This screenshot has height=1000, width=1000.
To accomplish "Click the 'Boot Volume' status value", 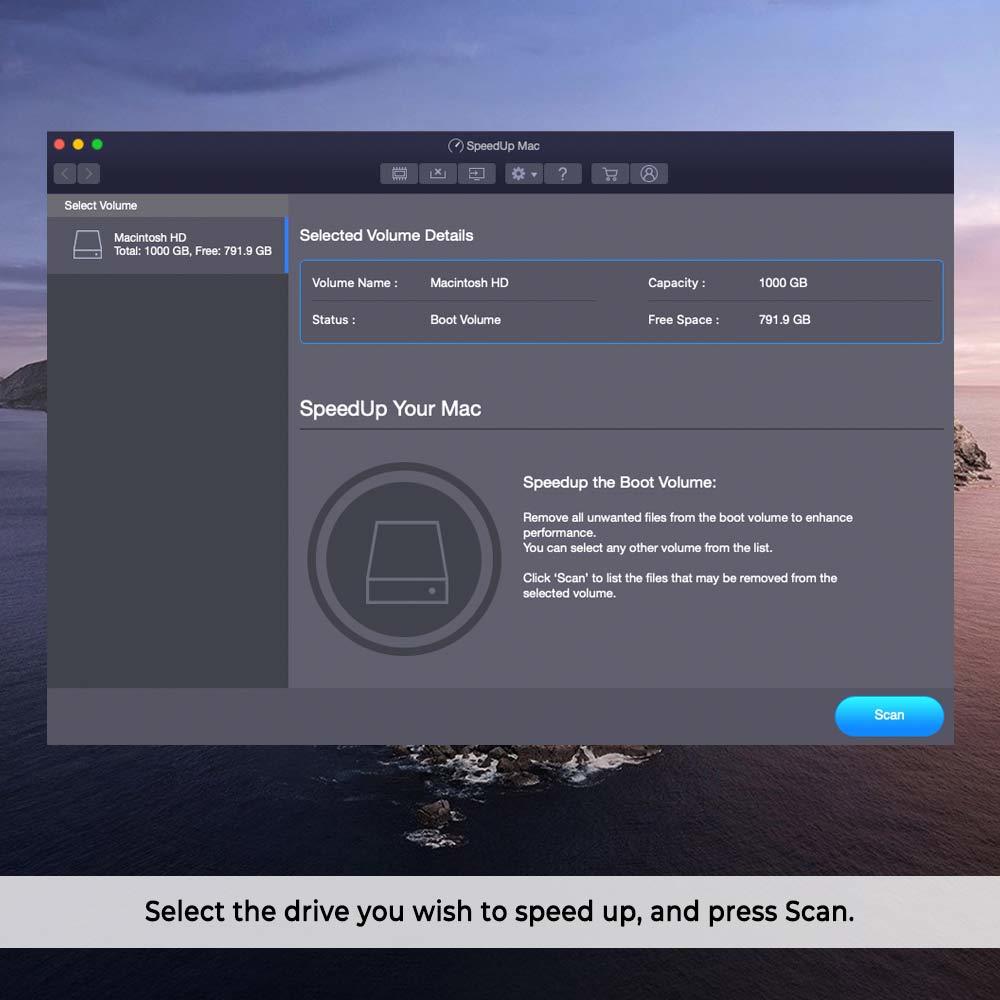I will [466, 320].
